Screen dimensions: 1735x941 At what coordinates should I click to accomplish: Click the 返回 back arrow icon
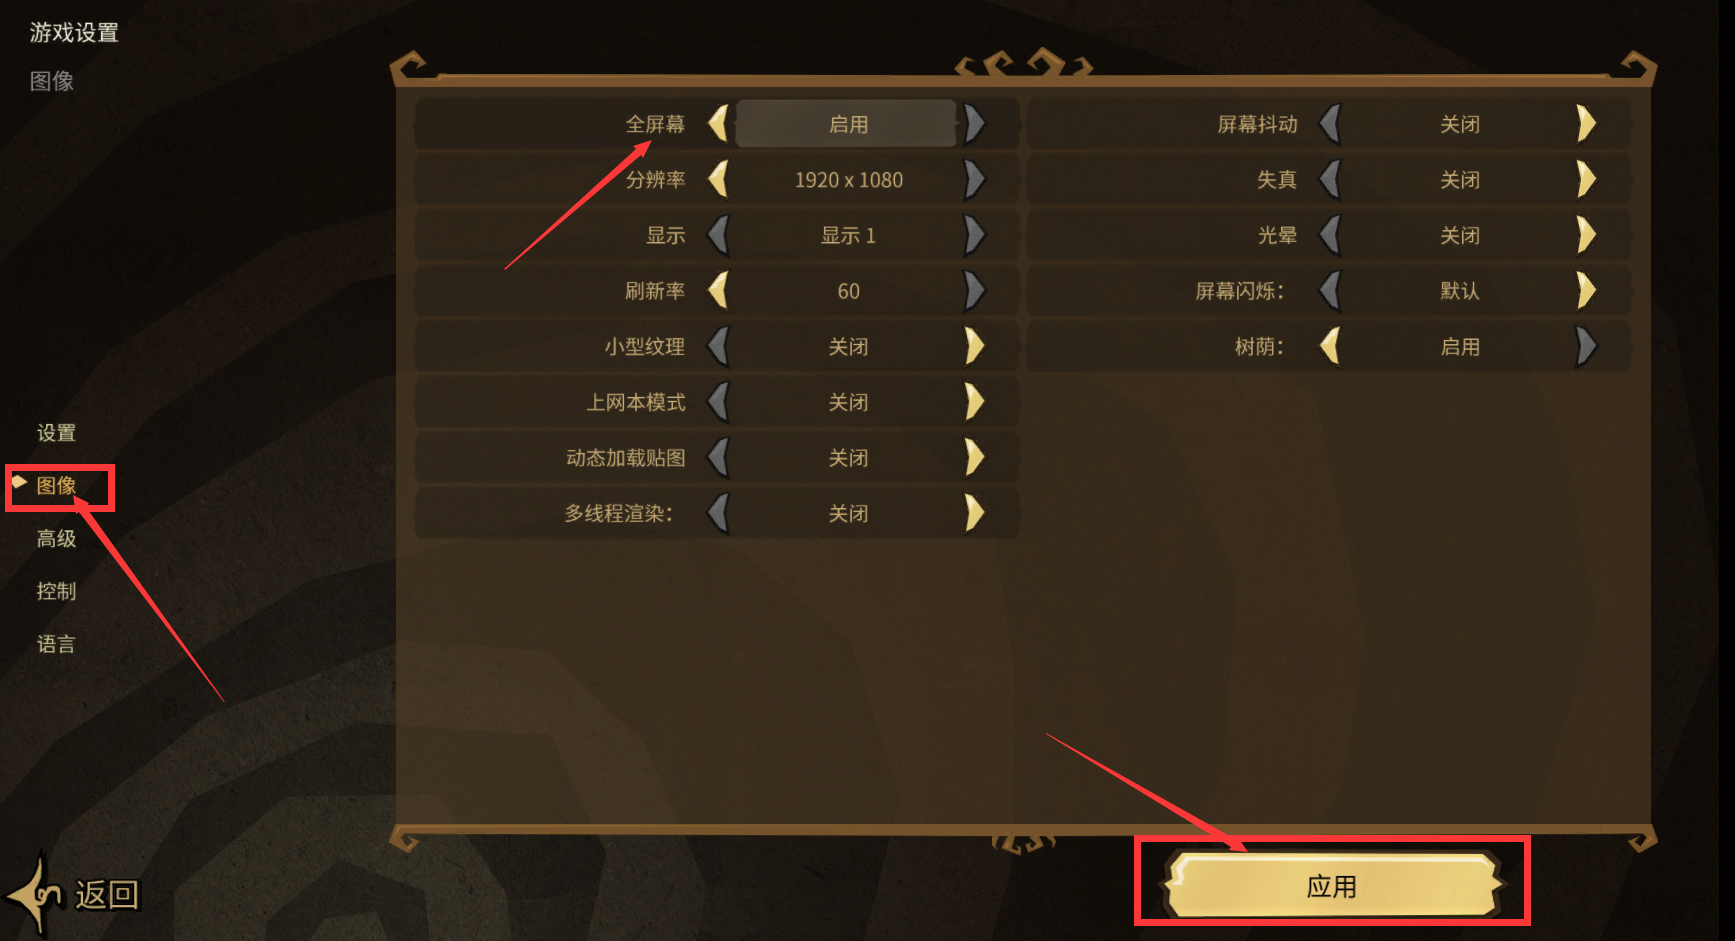pos(36,893)
